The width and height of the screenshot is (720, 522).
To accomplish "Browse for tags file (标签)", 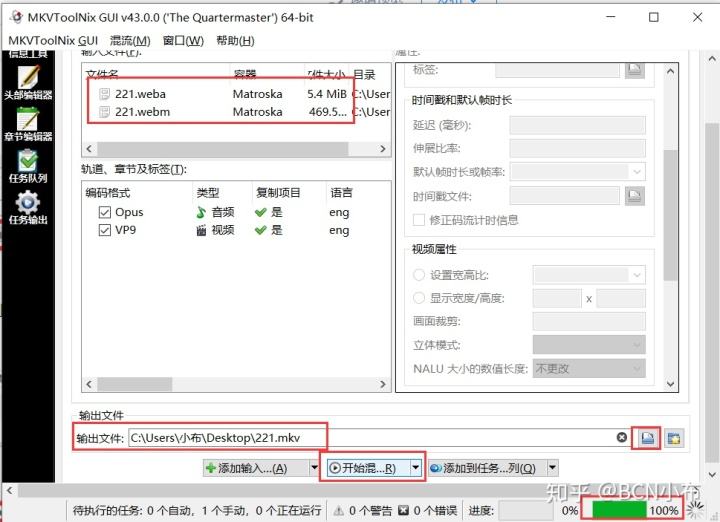I will click(x=635, y=69).
